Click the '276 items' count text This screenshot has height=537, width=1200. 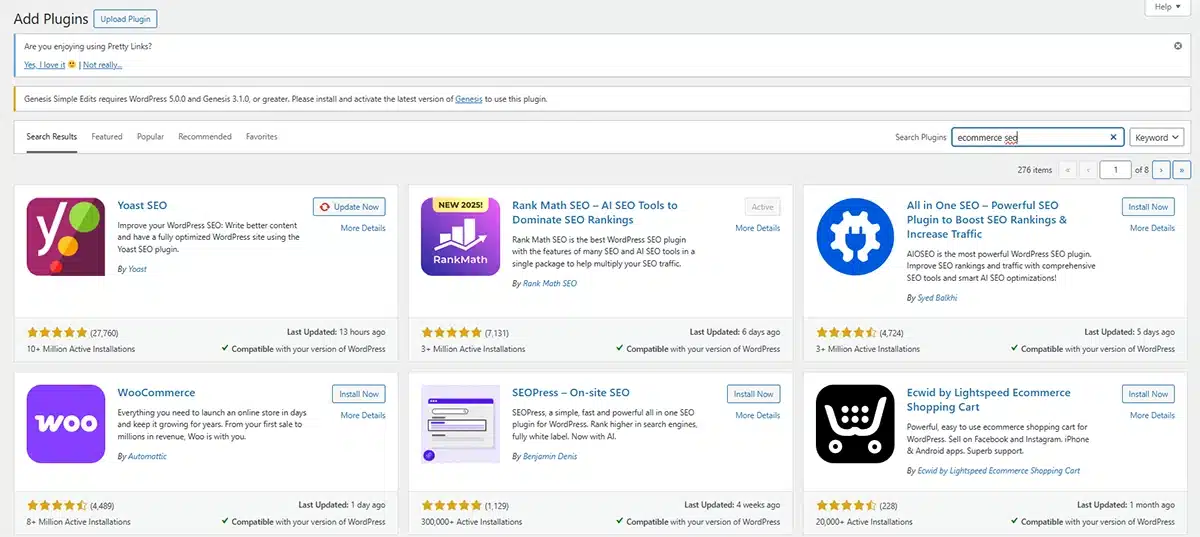[x=1034, y=170]
